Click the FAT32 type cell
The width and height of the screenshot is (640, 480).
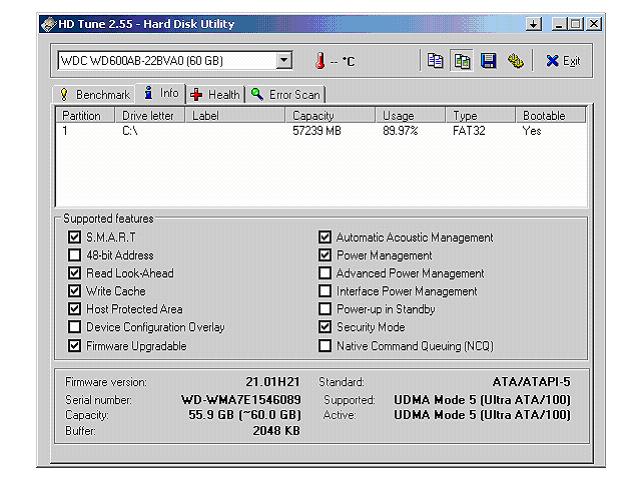pyautogui.click(x=469, y=131)
